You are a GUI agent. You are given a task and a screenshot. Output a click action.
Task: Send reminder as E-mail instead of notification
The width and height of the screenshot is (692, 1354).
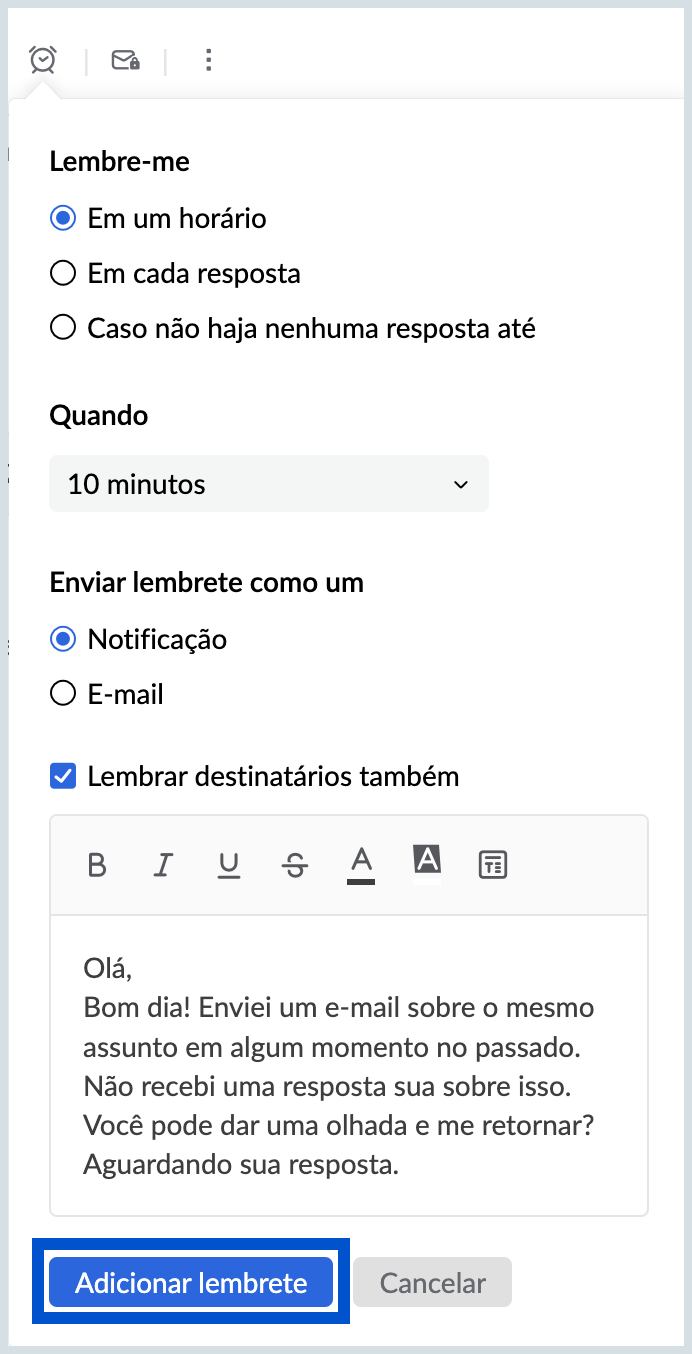(62, 693)
